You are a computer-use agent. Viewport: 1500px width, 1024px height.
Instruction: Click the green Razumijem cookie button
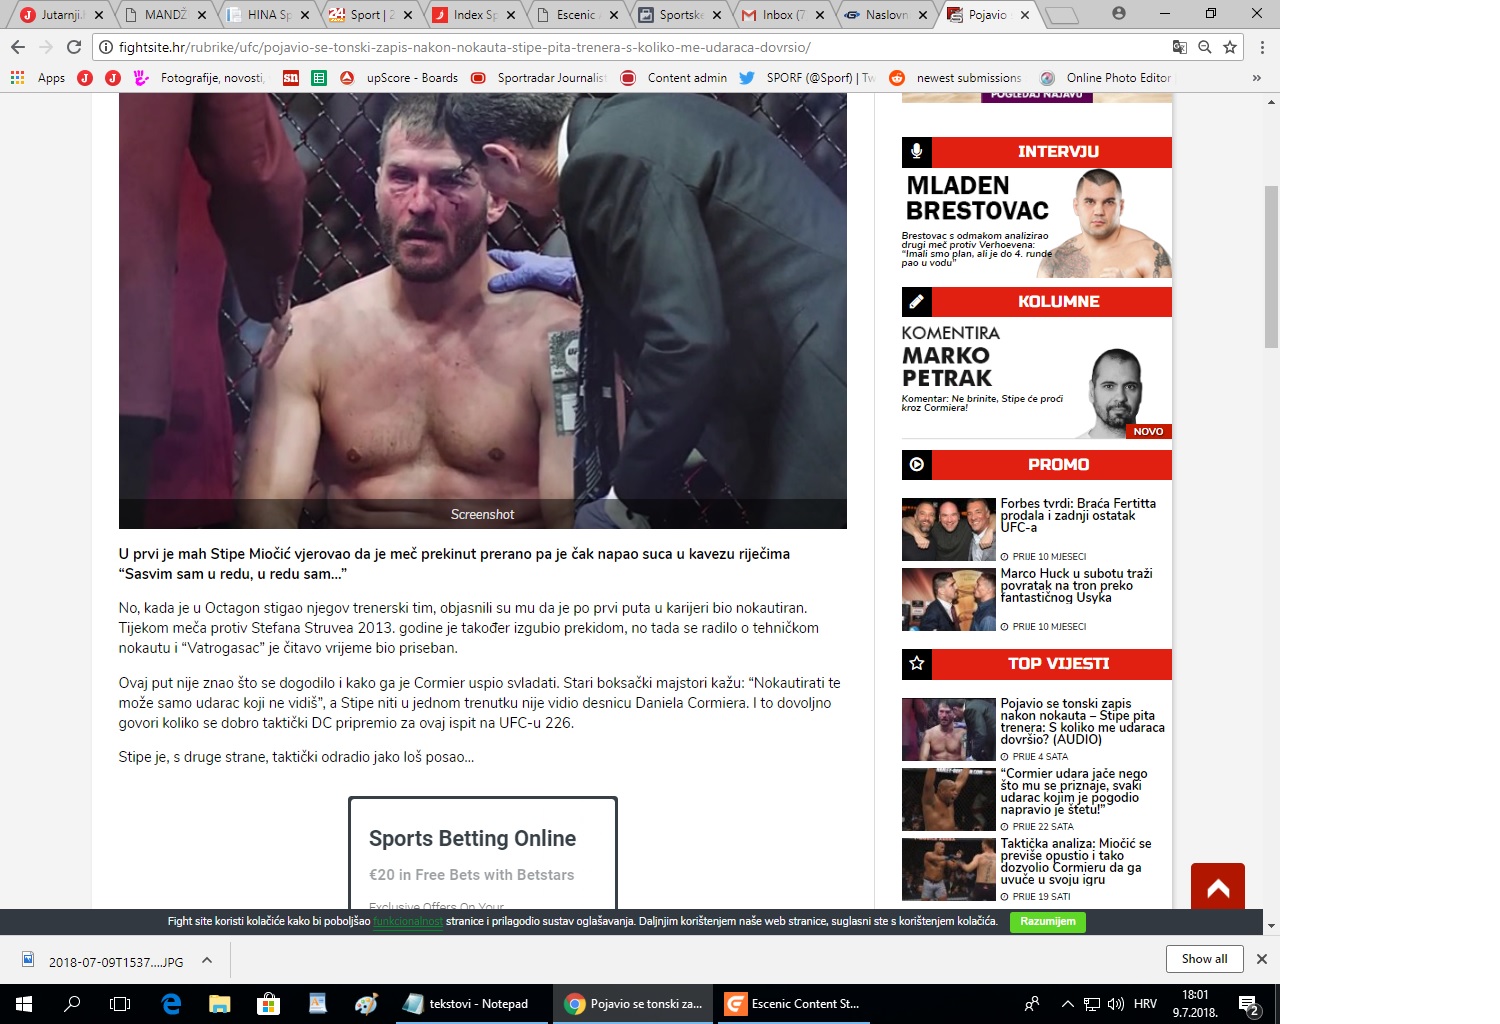[x=1046, y=922]
